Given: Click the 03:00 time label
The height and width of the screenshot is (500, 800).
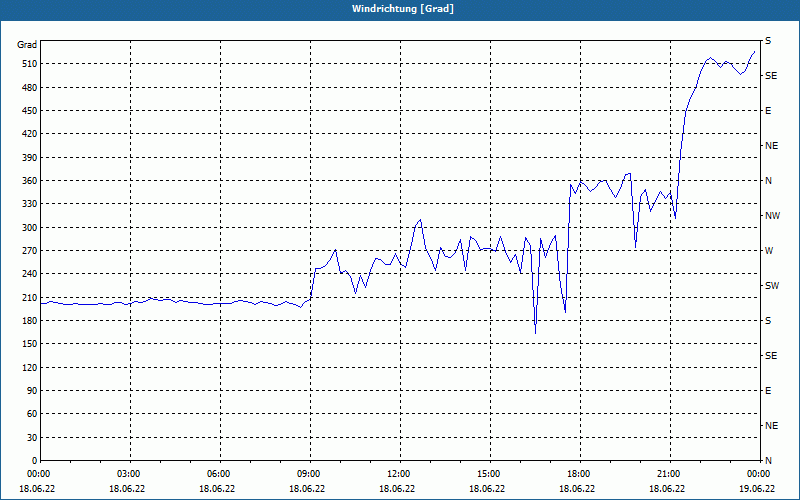Looking at the screenshot, I should (129, 474).
